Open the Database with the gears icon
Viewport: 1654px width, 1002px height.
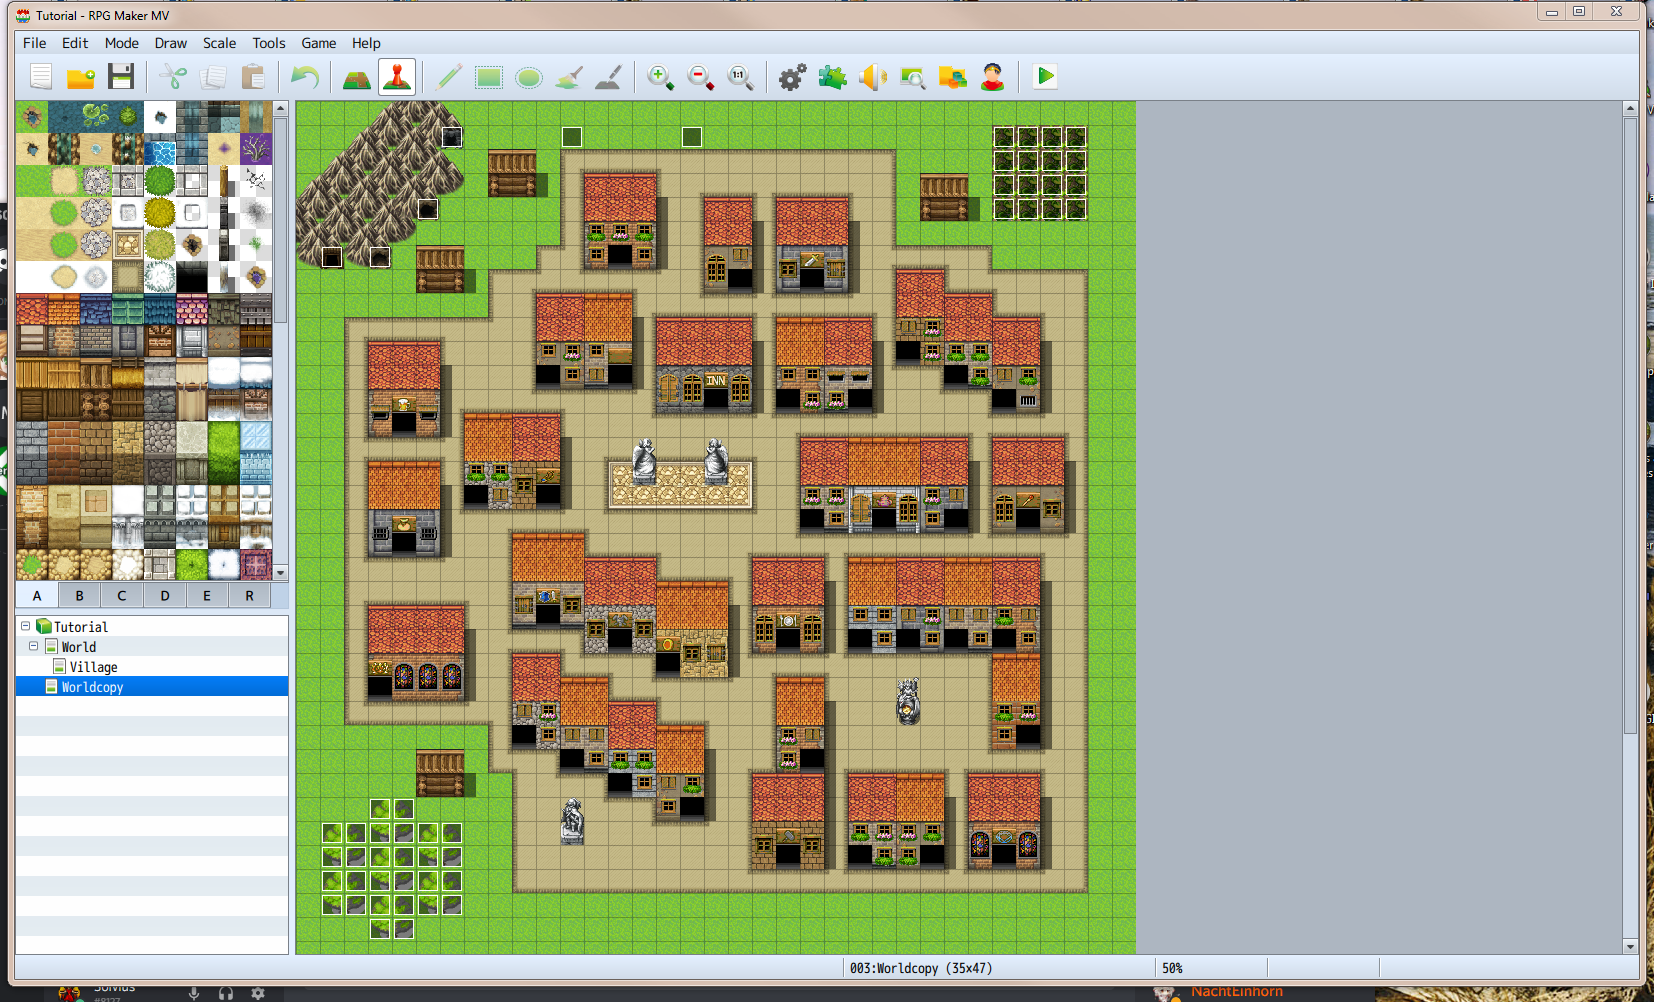coord(792,77)
